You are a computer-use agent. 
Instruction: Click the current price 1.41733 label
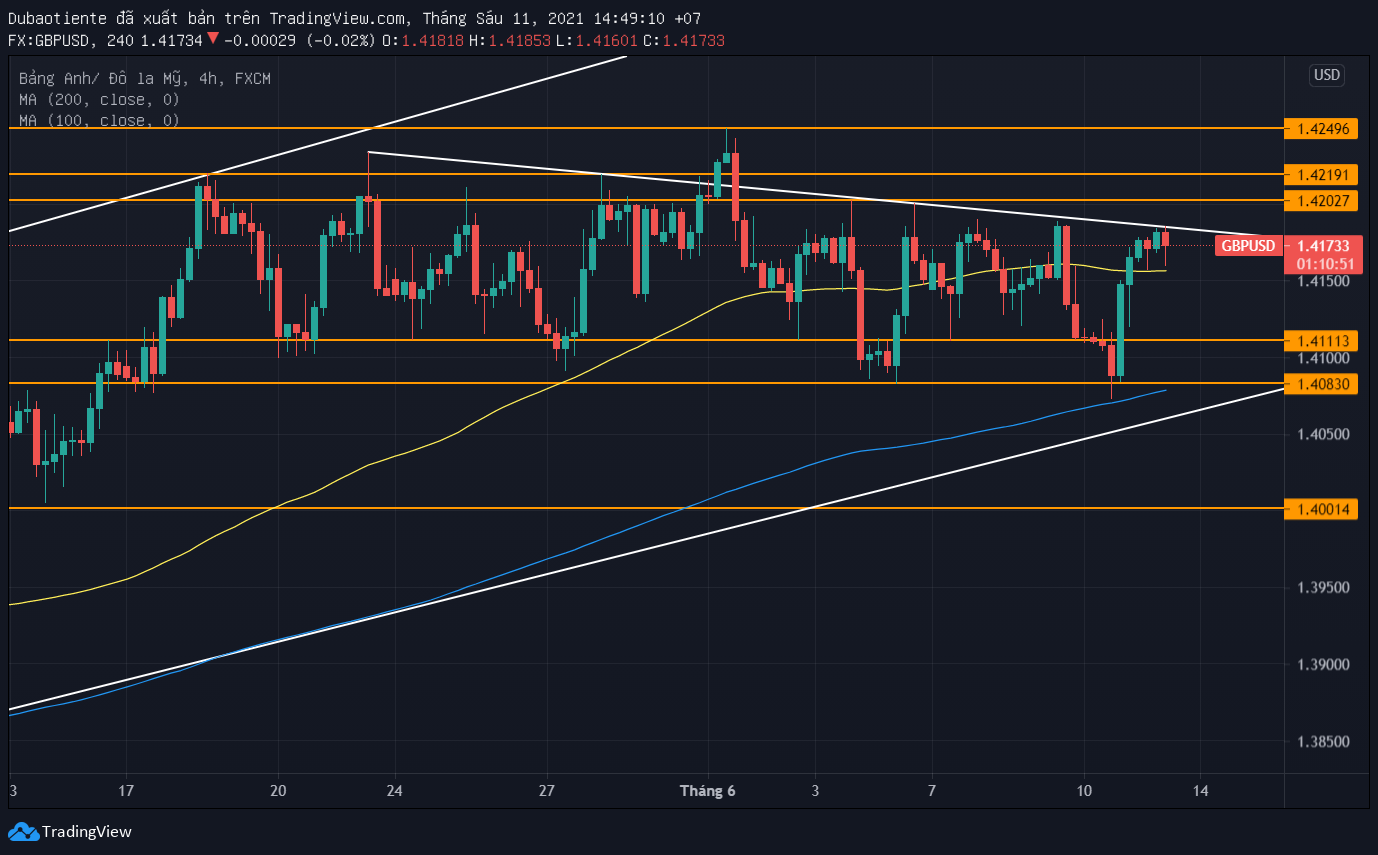[x=1323, y=246]
